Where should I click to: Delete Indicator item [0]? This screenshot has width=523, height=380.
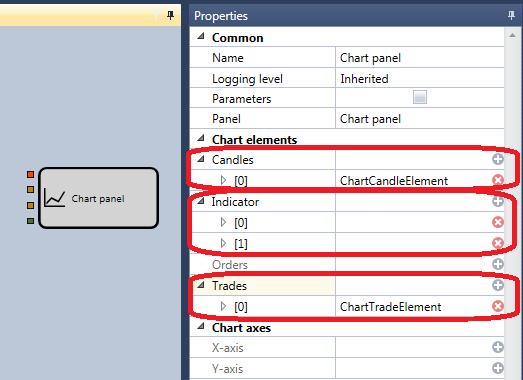pos(498,222)
